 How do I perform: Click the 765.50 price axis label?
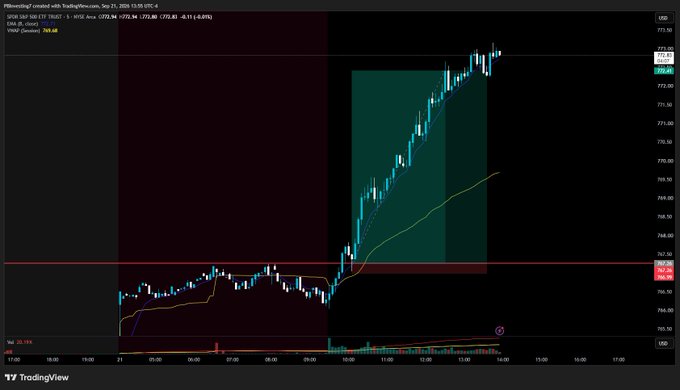[x=664, y=329]
